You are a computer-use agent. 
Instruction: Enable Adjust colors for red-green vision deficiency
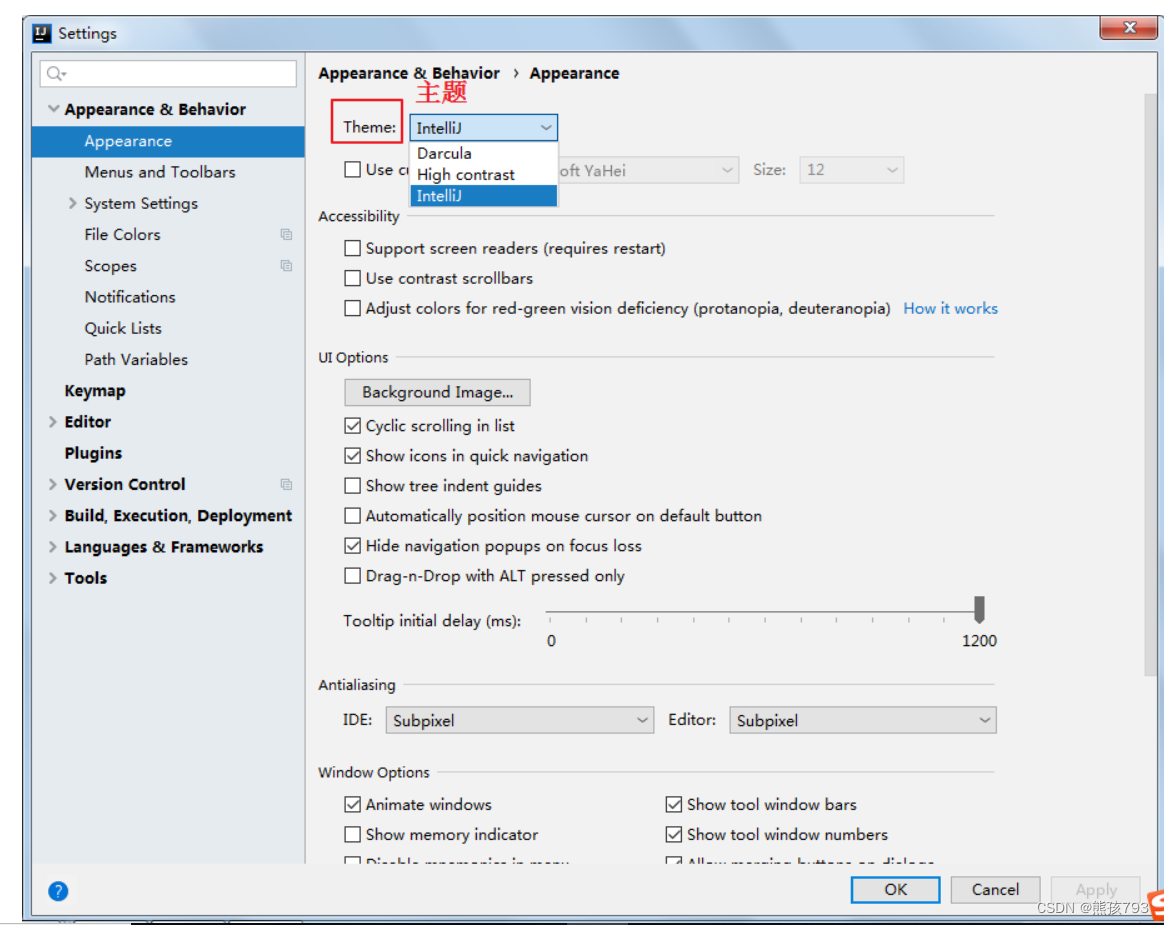coord(353,308)
